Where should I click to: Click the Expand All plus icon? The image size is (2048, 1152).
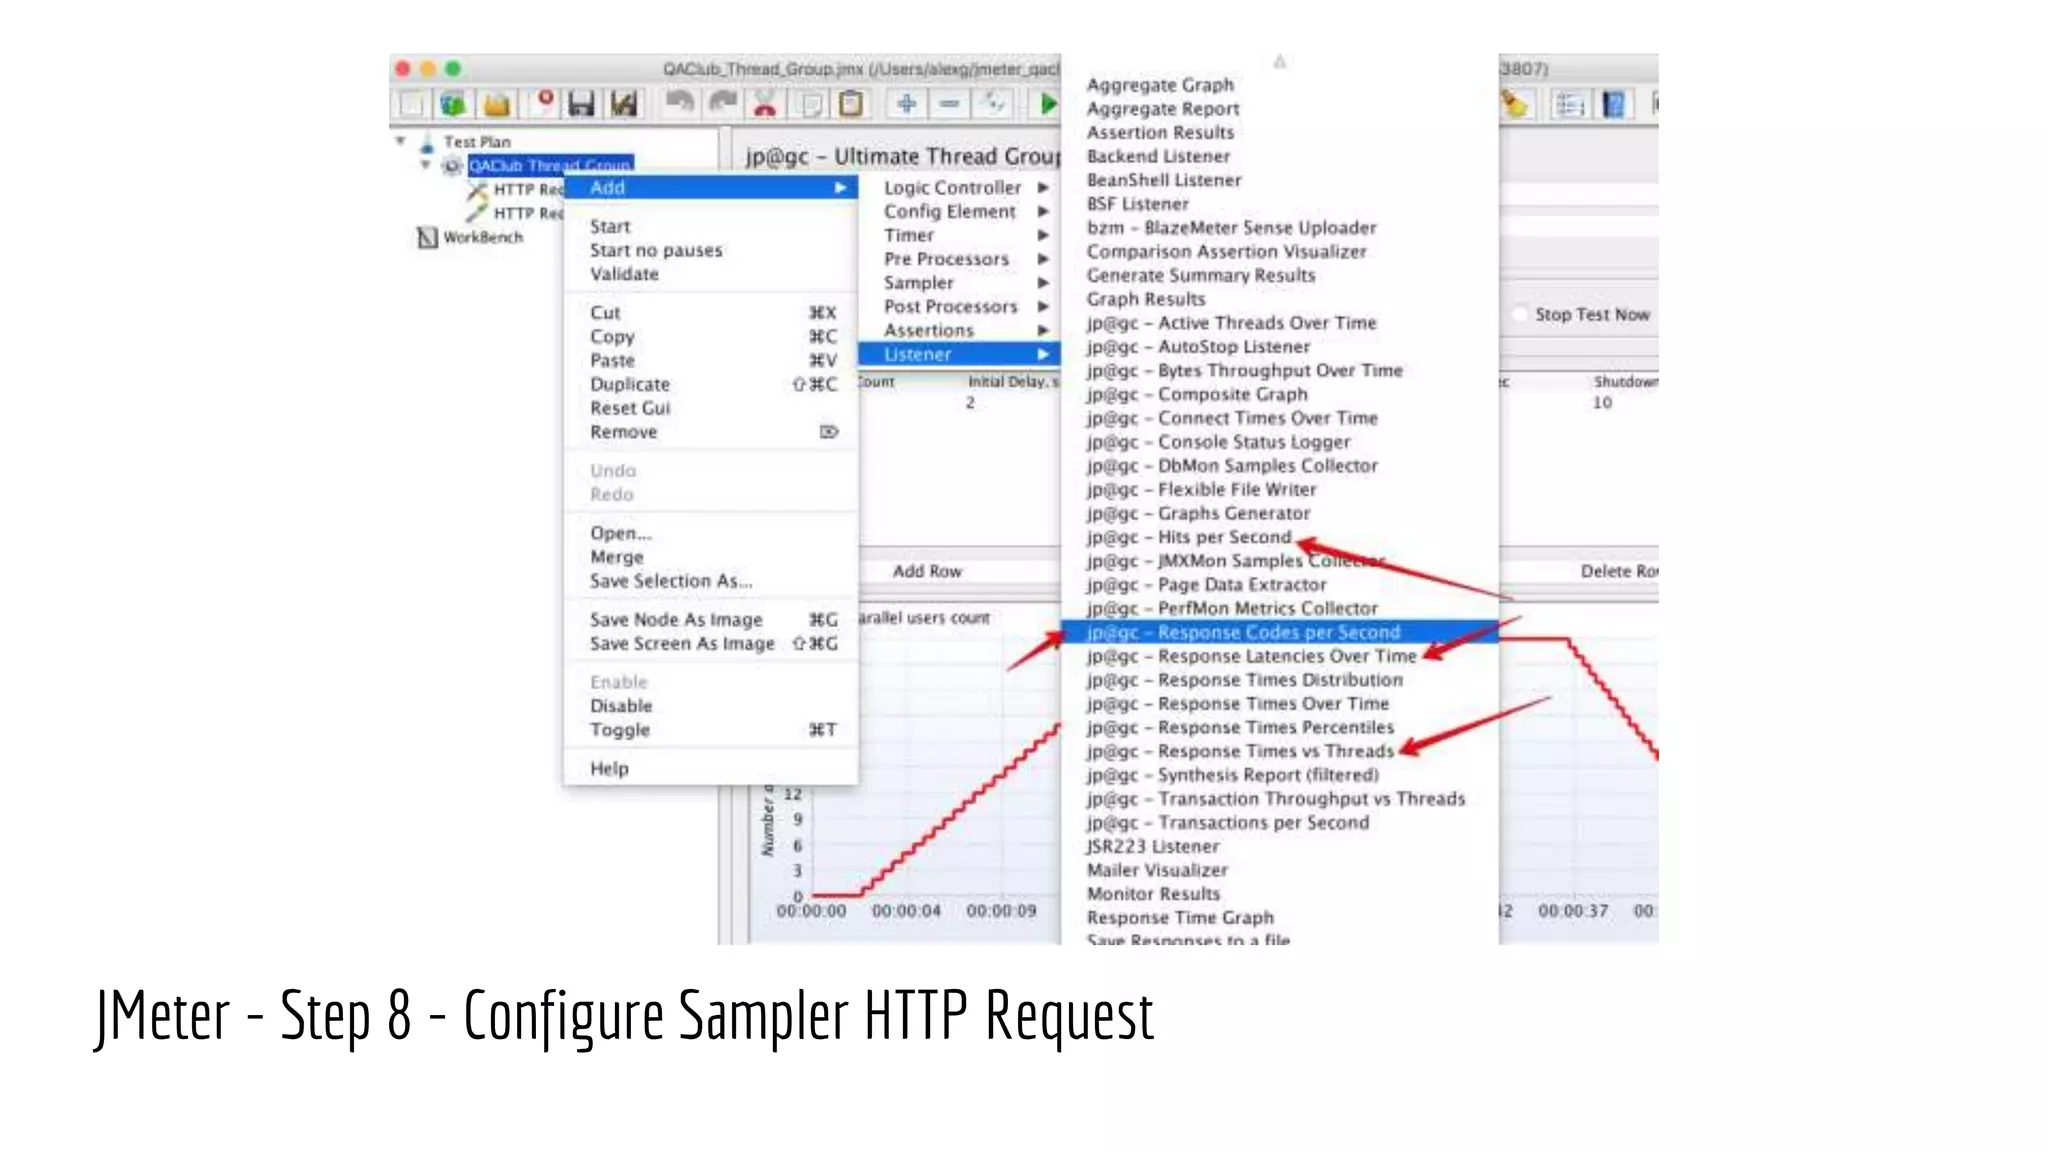point(907,104)
